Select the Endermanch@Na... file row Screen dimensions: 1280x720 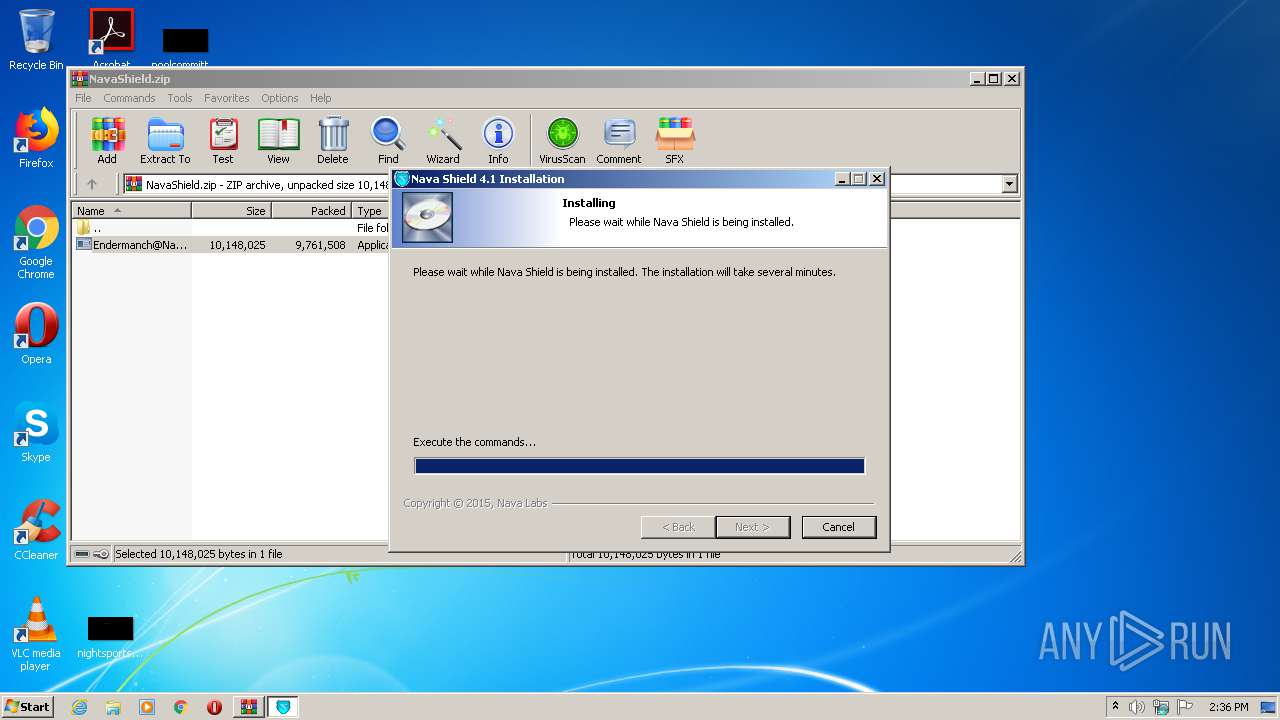tap(232, 244)
